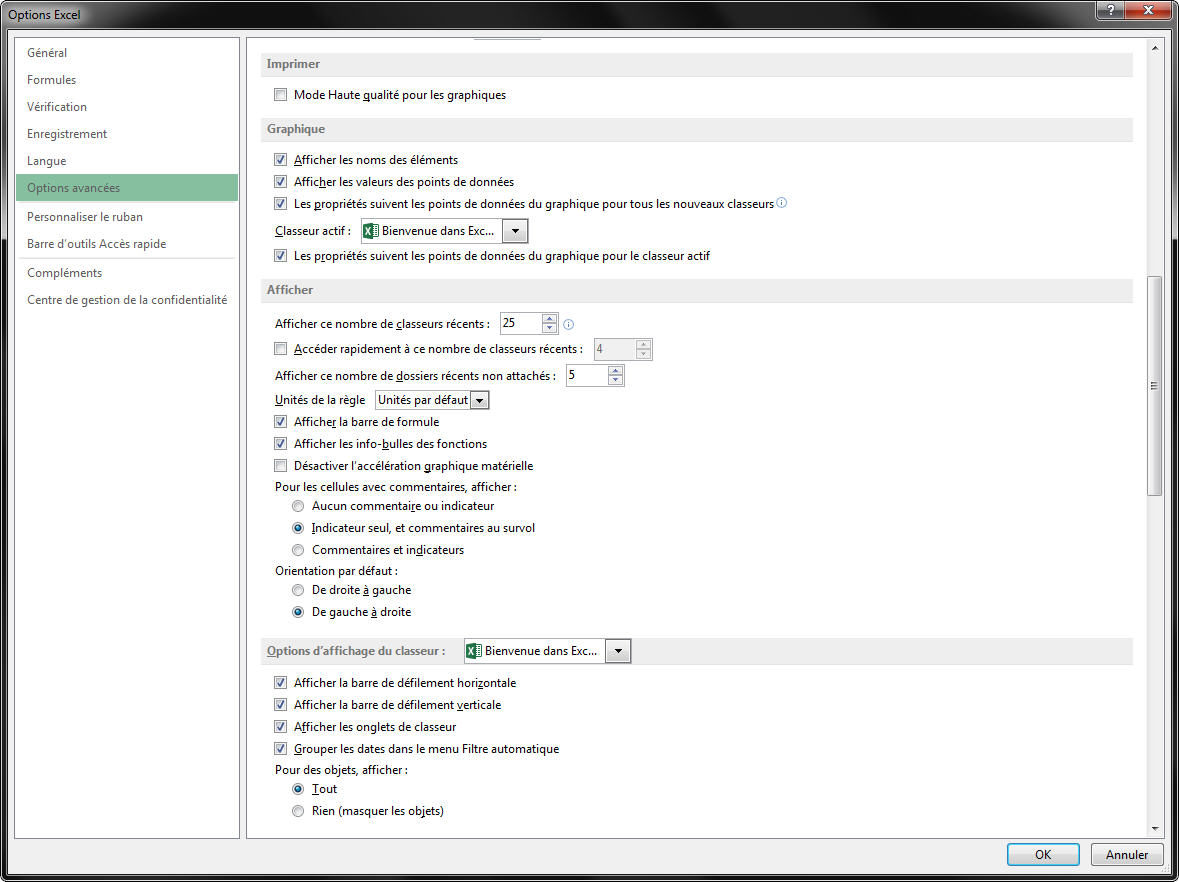Image resolution: width=1179 pixels, height=882 pixels.
Task: Uncheck Afficher les info-bulles des fonctions
Action: [280, 444]
